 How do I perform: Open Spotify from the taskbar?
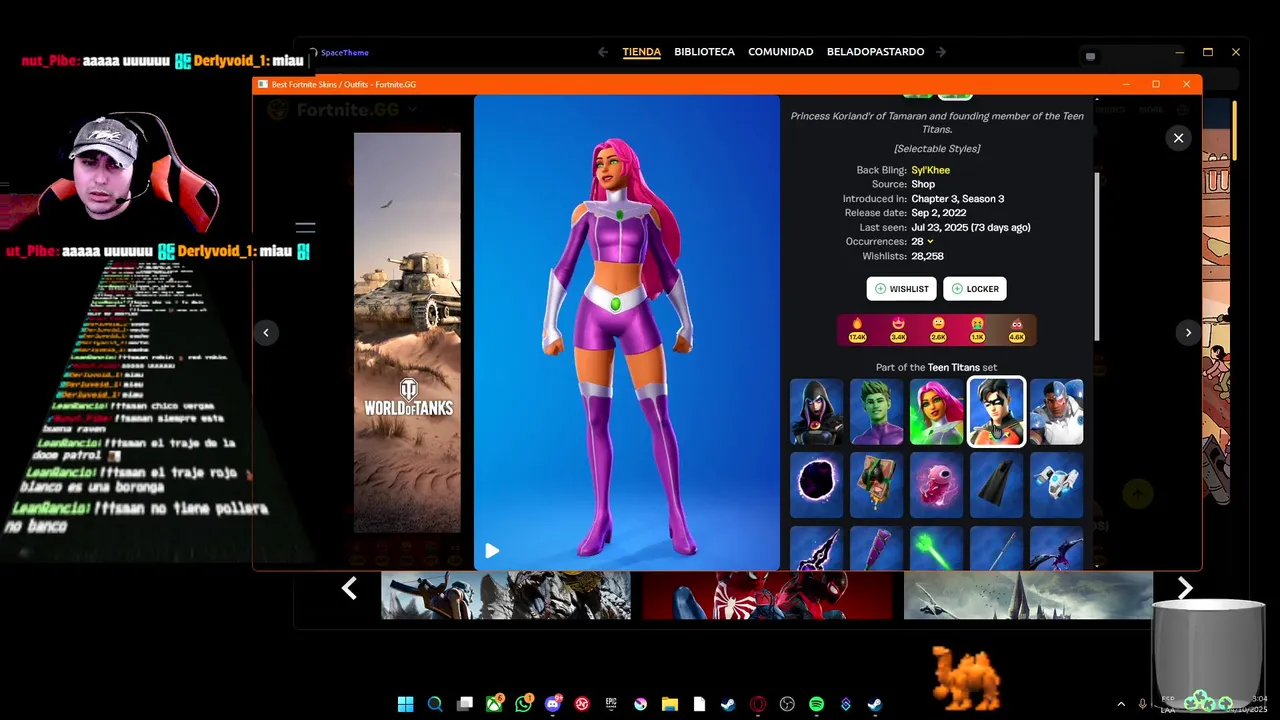[816, 704]
